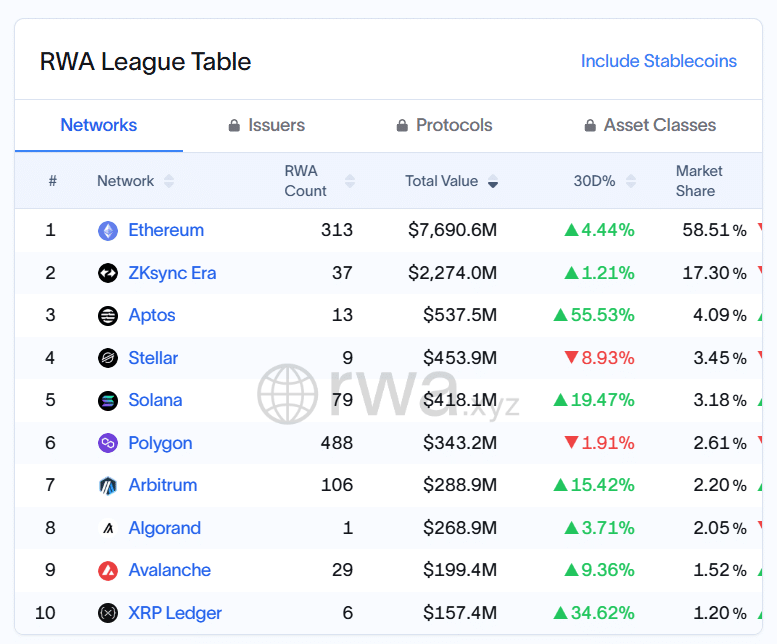Click the lock icon beside Asset Classes
Image resolution: width=777 pixels, height=644 pixels.
(x=590, y=125)
